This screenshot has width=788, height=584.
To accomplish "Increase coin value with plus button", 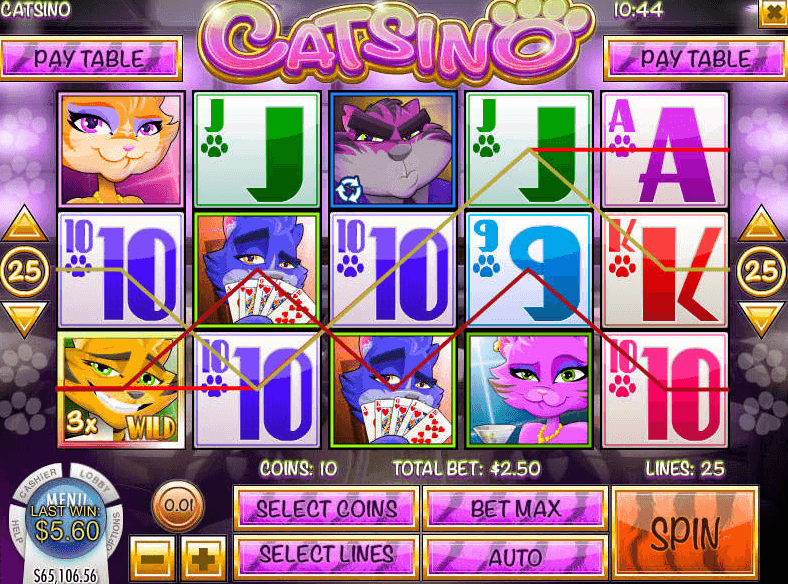I will 203,558.
